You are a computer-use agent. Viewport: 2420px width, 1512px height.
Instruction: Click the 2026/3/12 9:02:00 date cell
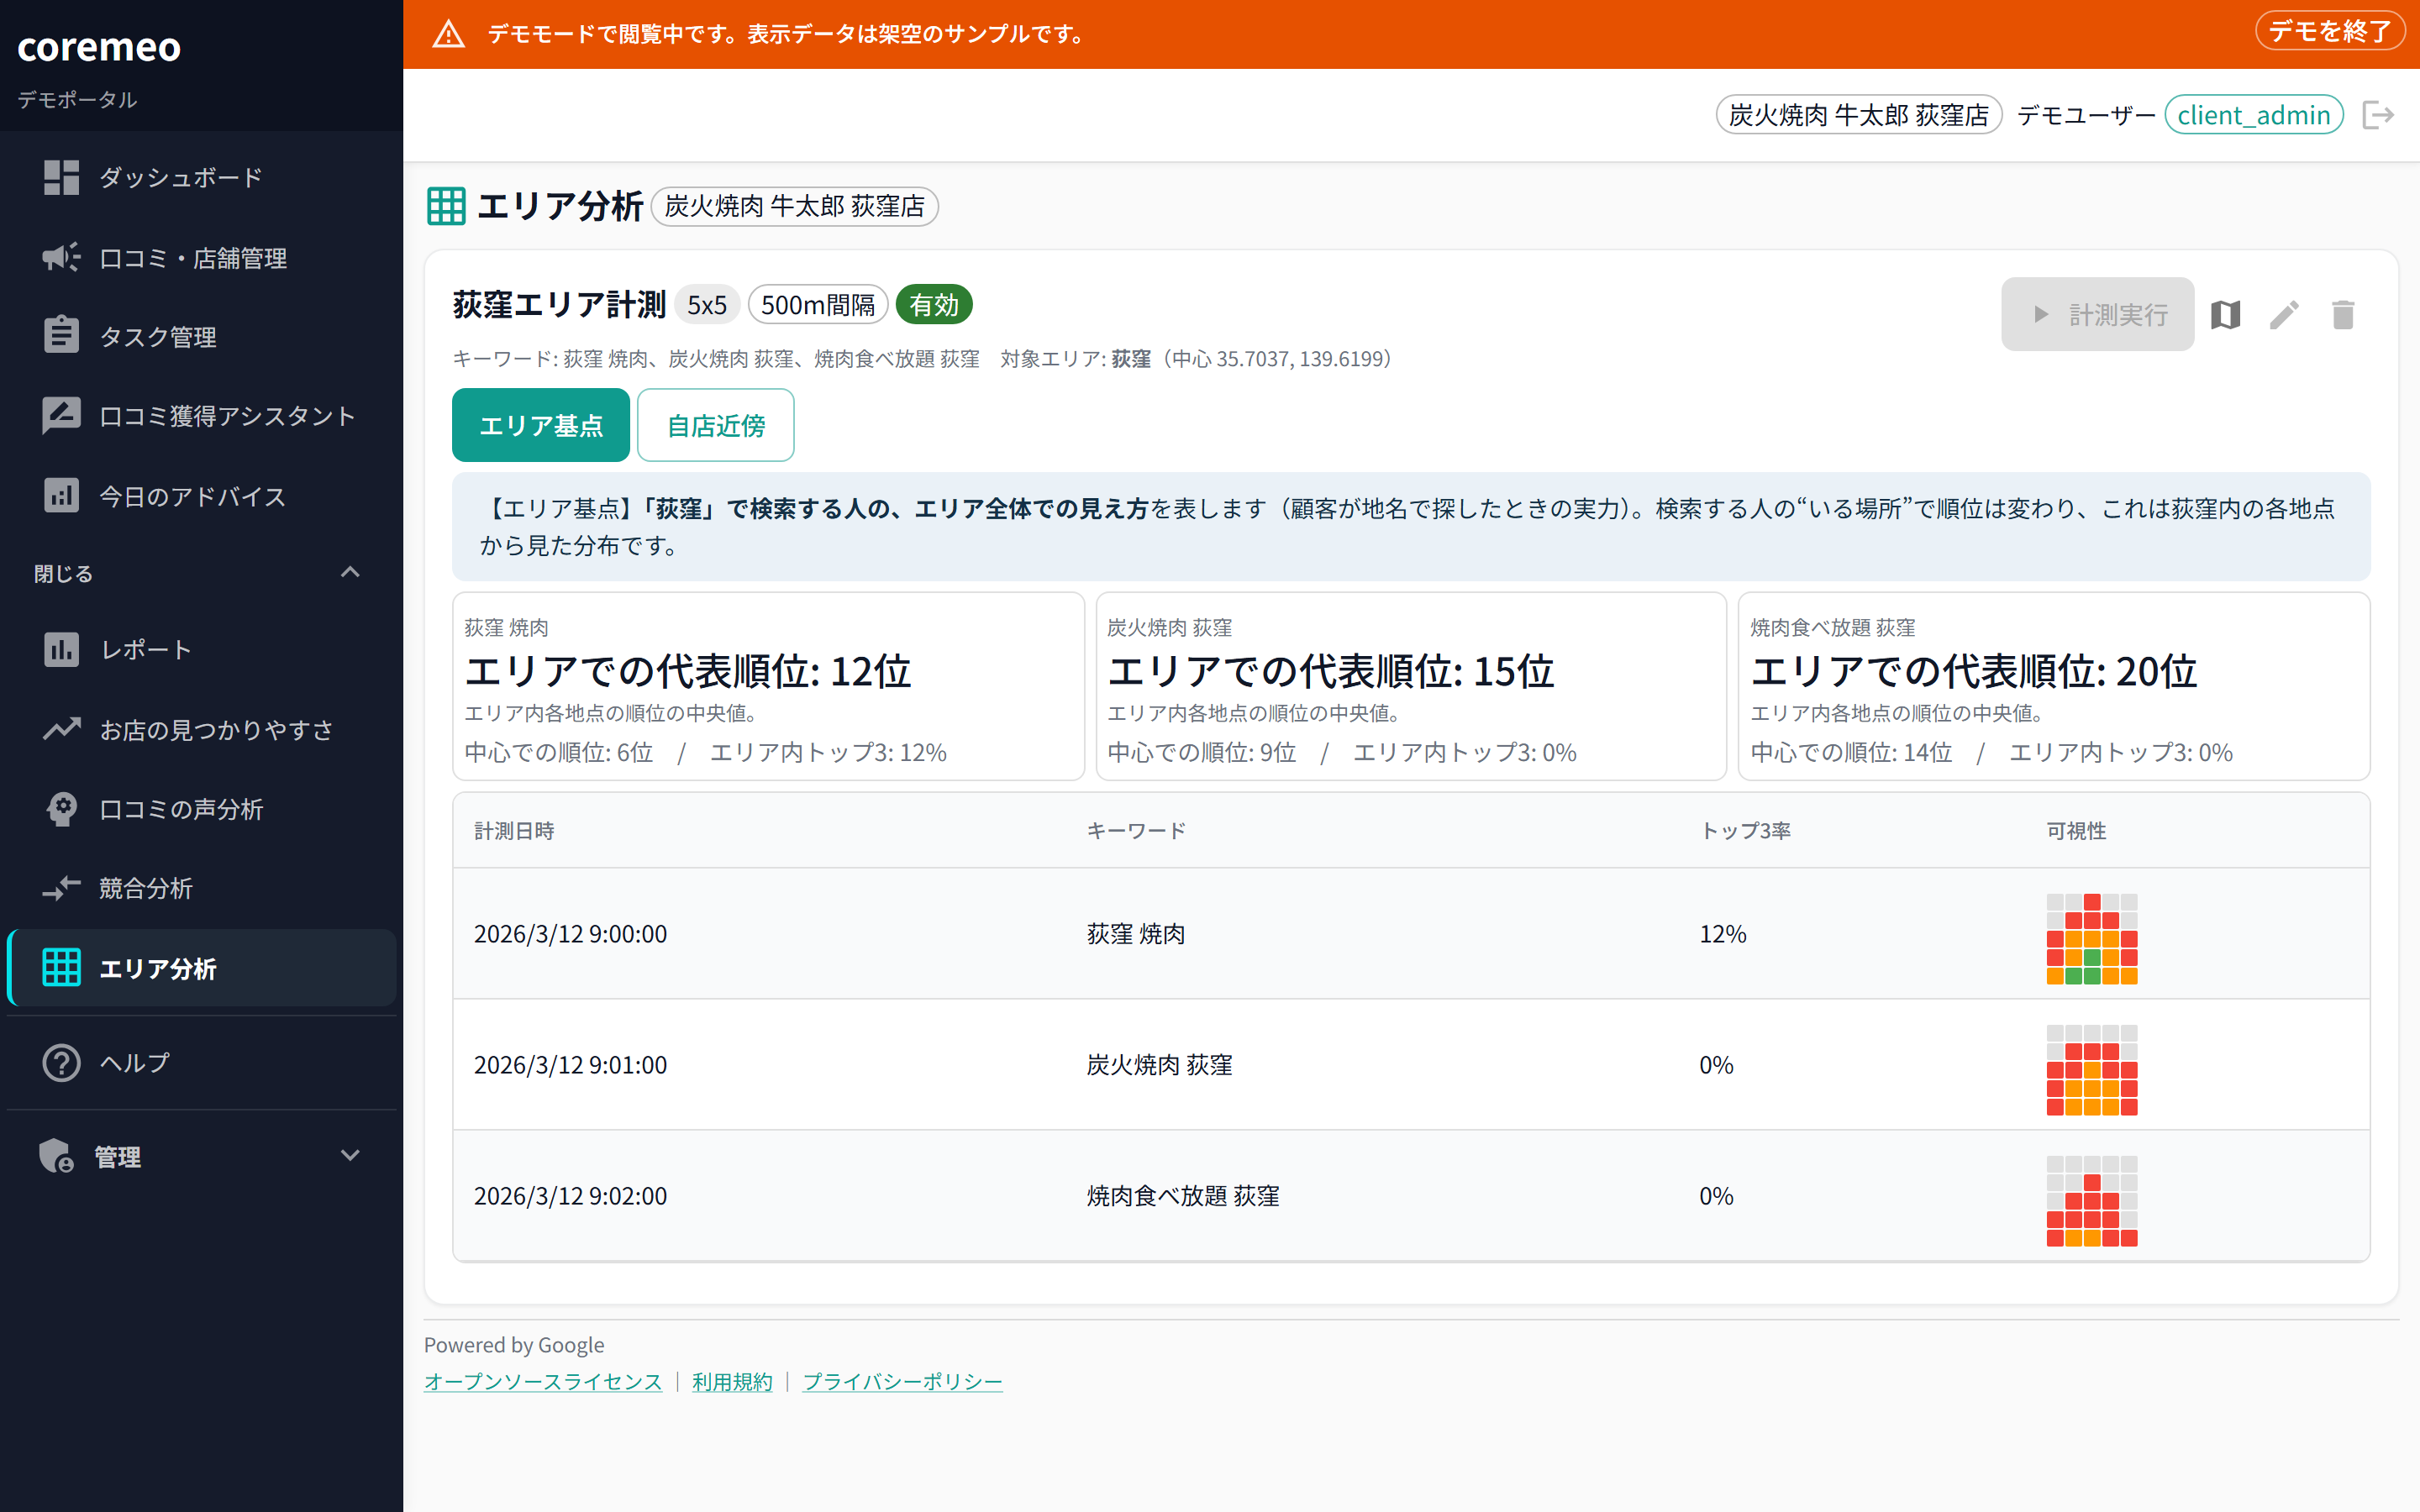pyautogui.click(x=570, y=1196)
